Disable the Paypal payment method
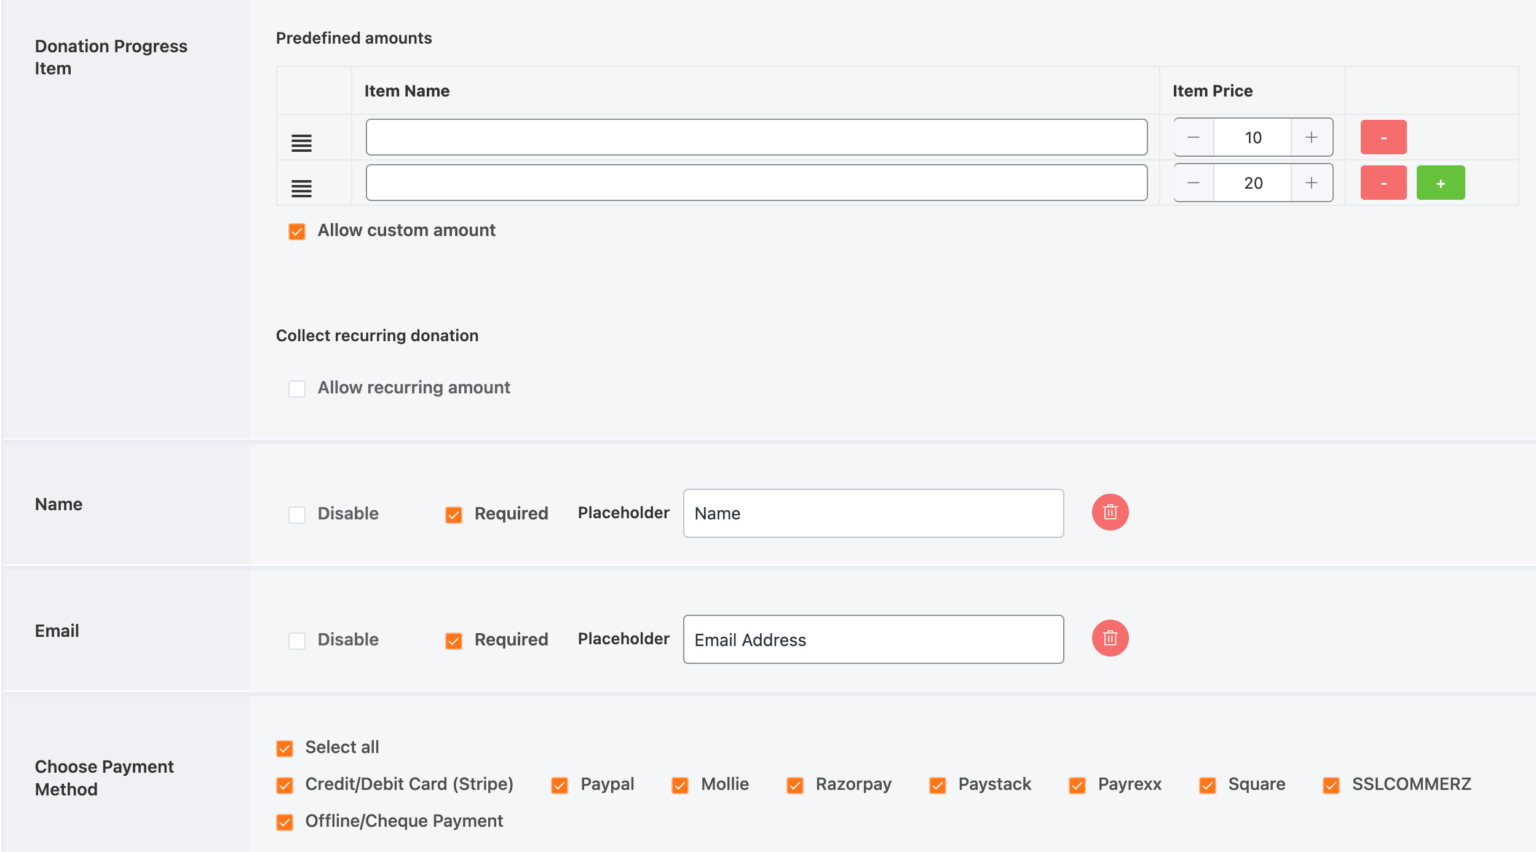This screenshot has height=852, width=1536. click(559, 785)
